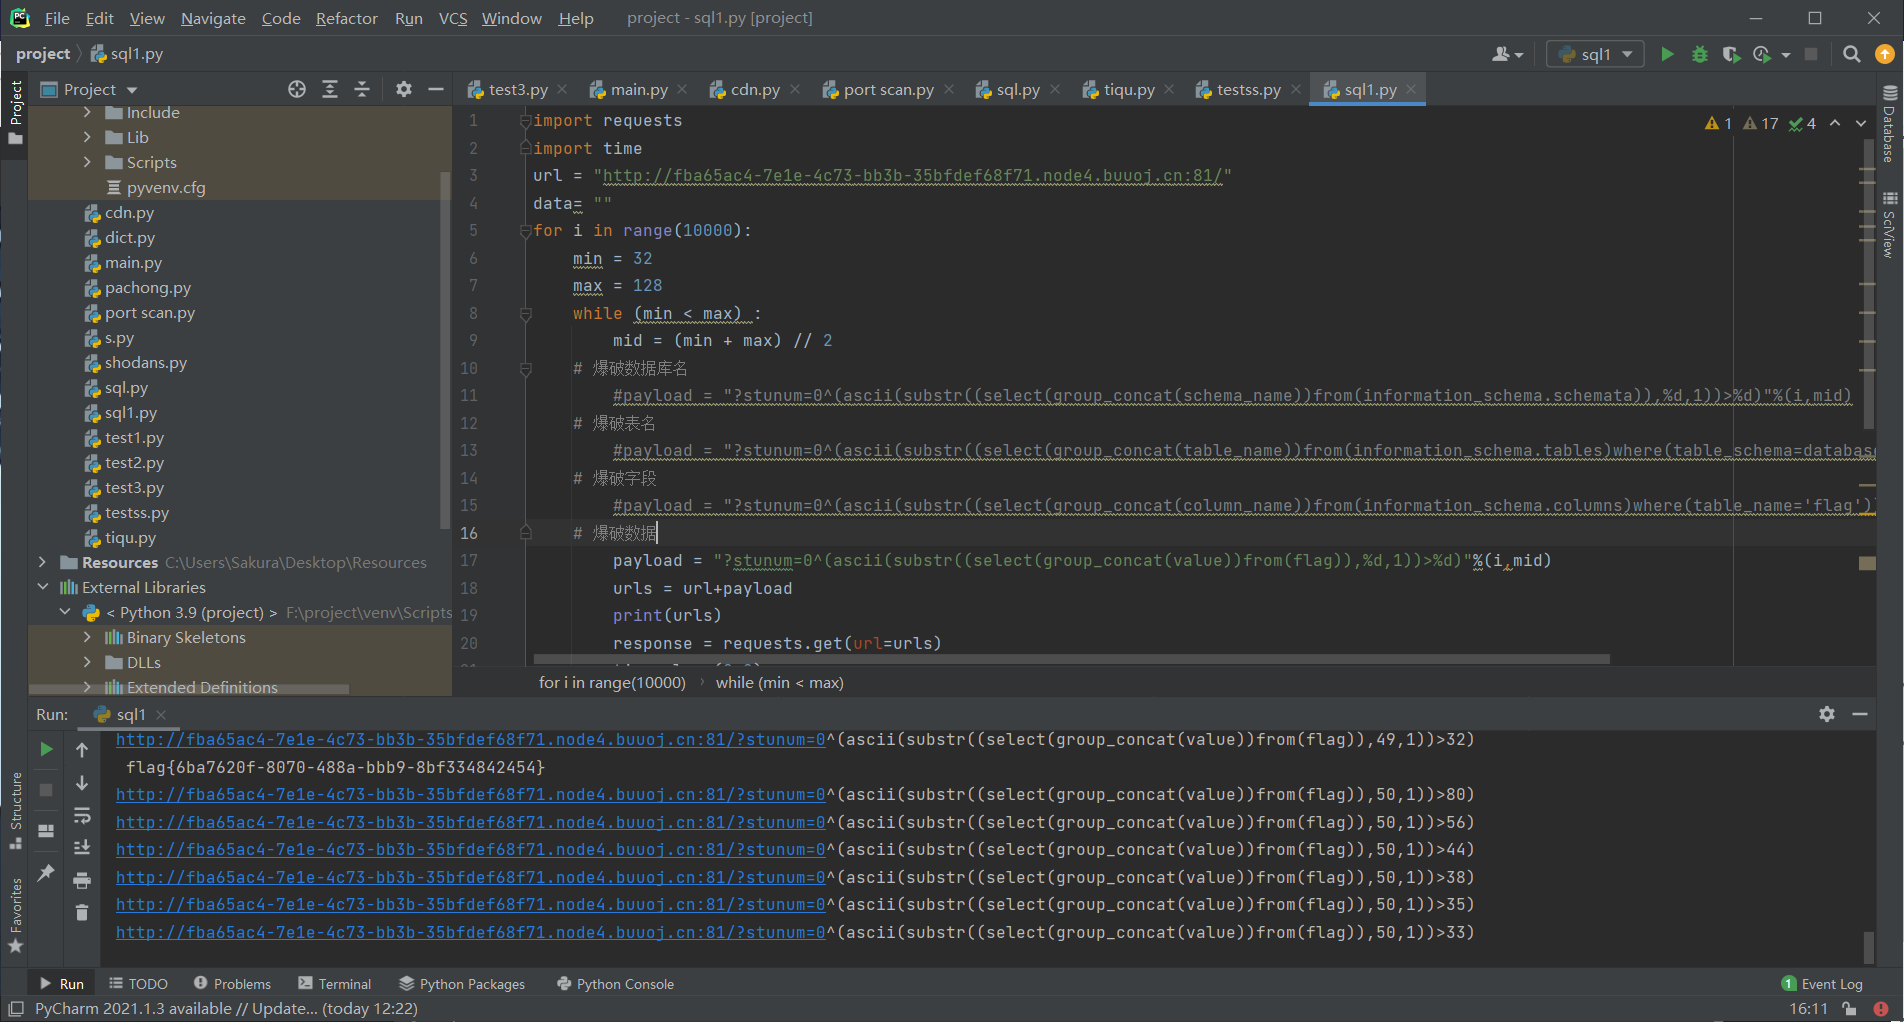1904x1022 pixels.
Task: Open the user account icon menu
Action: (x=1507, y=54)
